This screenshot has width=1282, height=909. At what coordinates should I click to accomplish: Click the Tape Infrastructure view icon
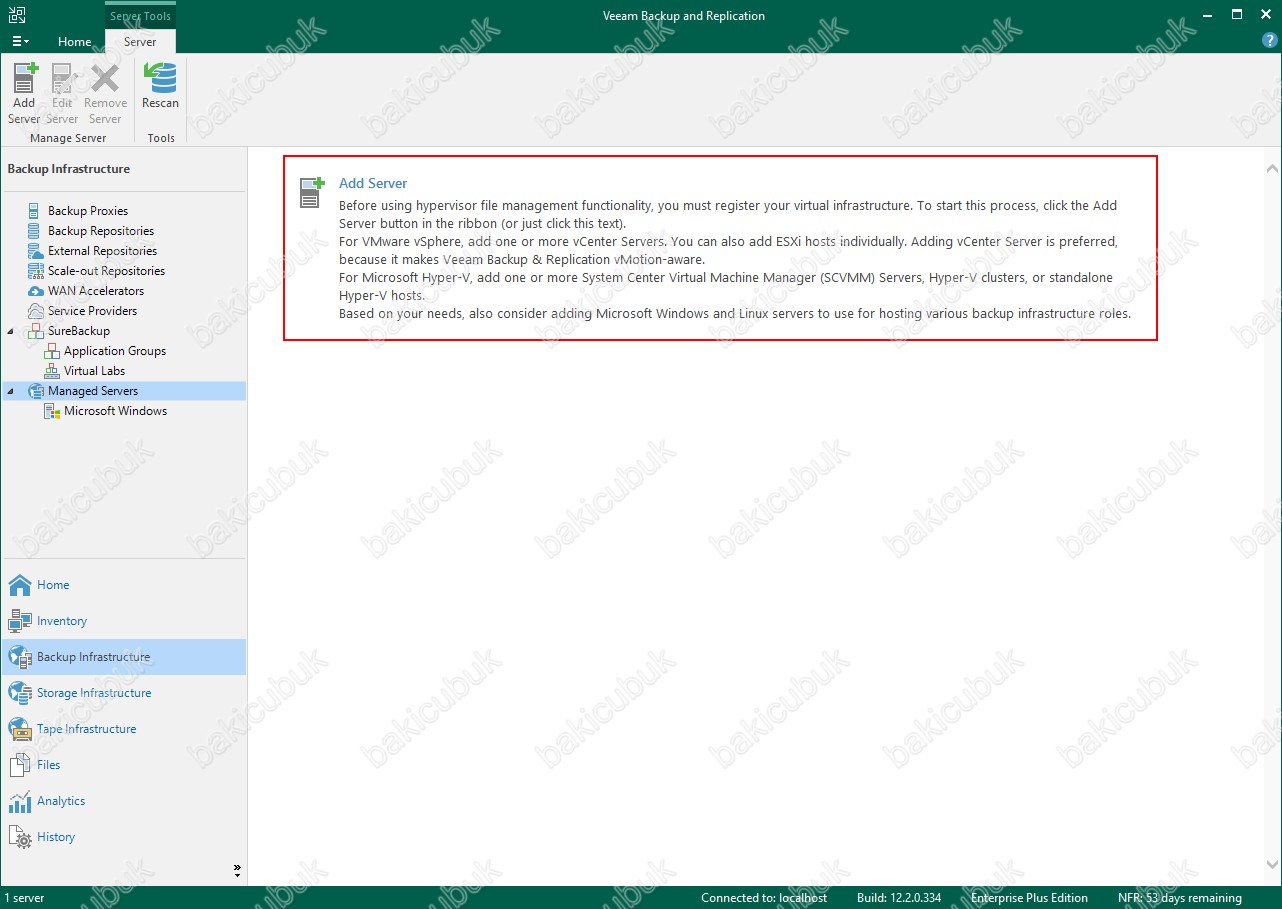(x=20, y=729)
